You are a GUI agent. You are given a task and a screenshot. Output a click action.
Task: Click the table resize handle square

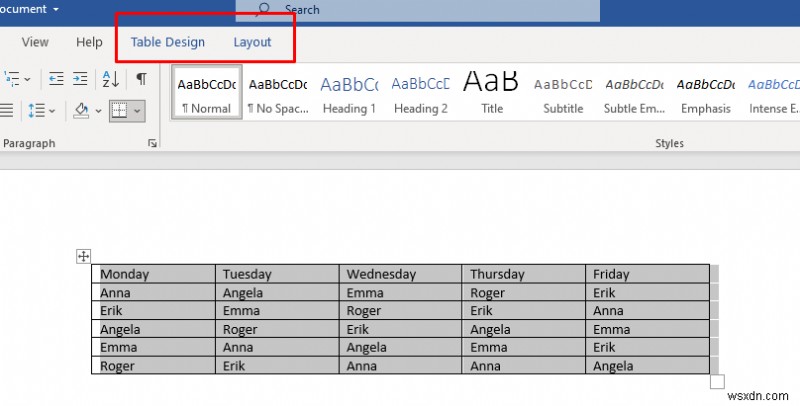[x=717, y=382]
